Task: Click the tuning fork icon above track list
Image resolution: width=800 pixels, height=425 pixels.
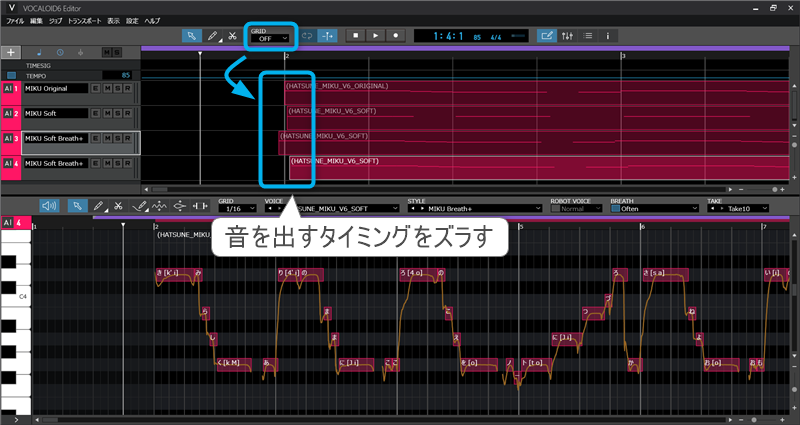Action: pyautogui.click(x=80, y=53)
